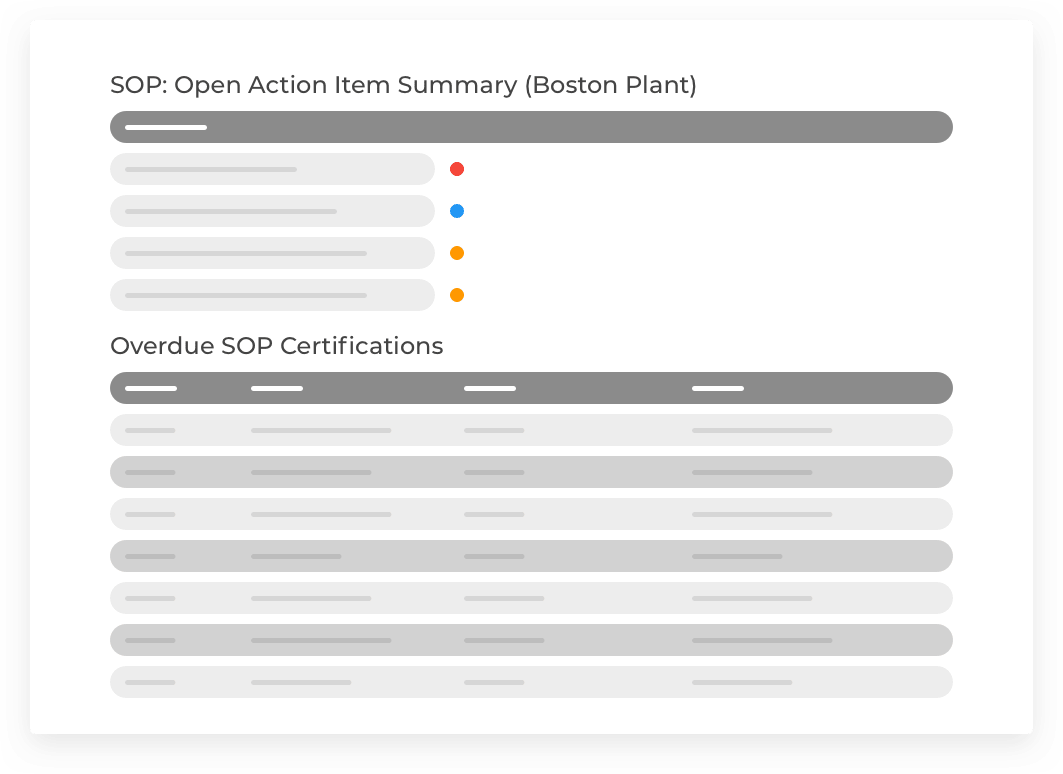Select the fourth action item bar
The image size is (1063, 774).
point(272,295)
